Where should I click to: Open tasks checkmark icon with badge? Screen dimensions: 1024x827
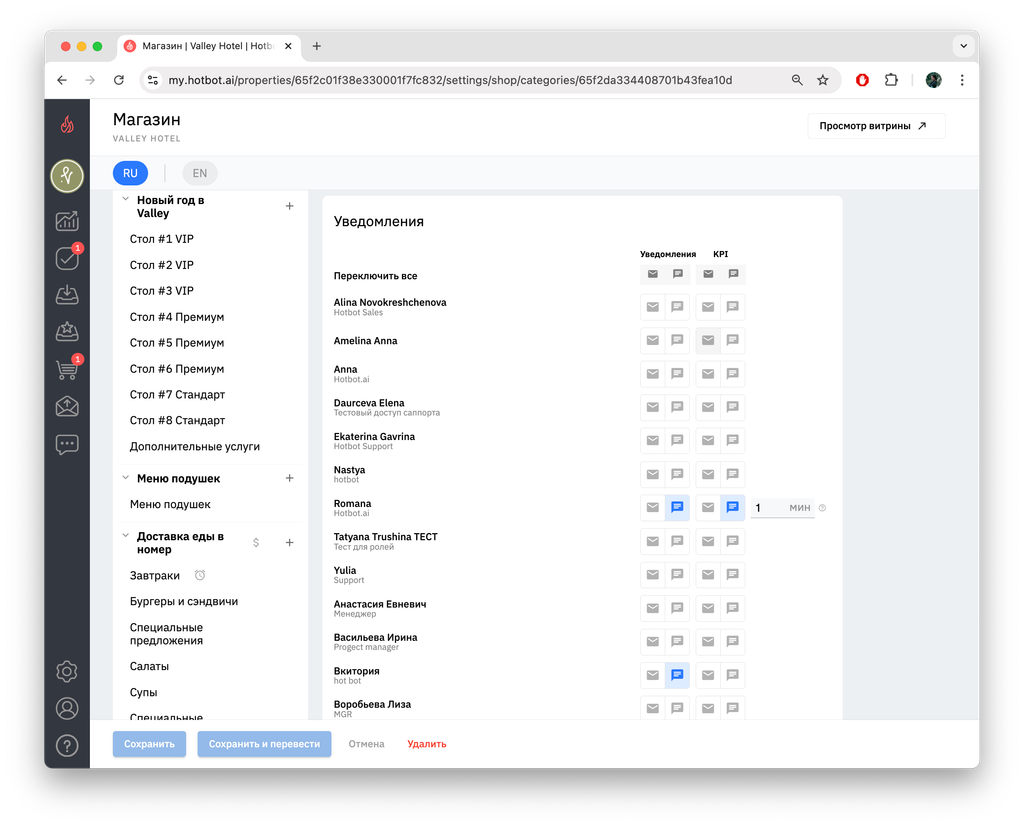click(67, 258)
